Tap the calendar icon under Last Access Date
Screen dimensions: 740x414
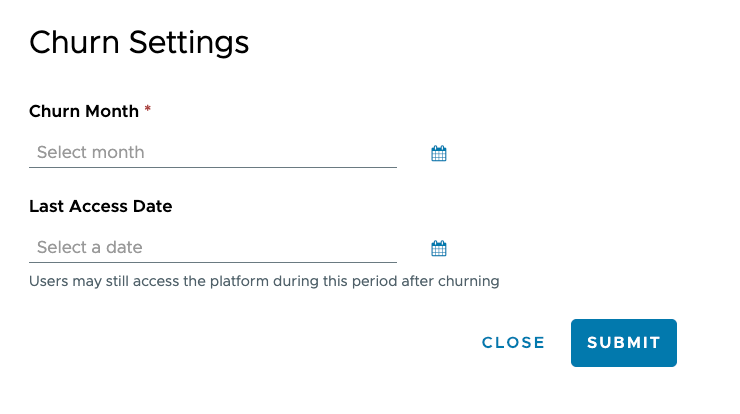pyautogui.click(x=438, y=248)
